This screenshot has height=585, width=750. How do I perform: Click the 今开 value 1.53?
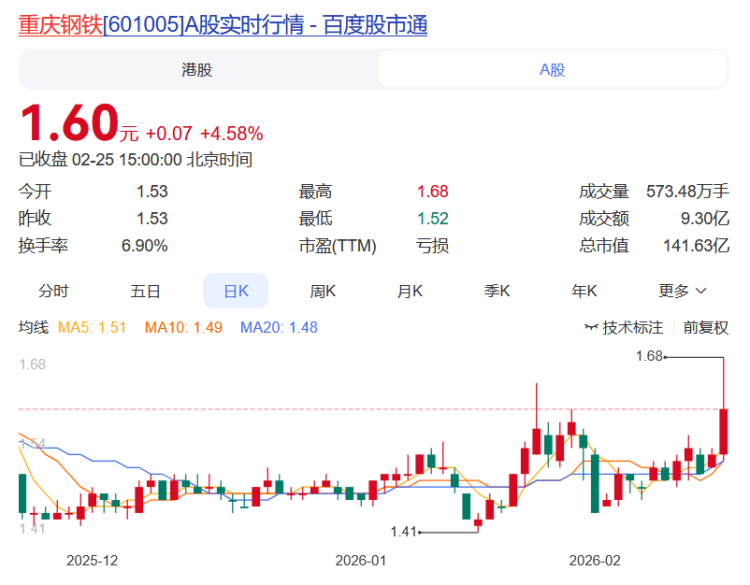point(152,192)
